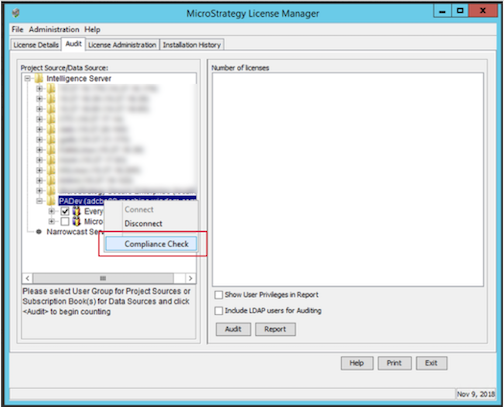The image size is (504, 407).
Task: Check the Micro... user group checkbox
Action: [x=65, y=221]
